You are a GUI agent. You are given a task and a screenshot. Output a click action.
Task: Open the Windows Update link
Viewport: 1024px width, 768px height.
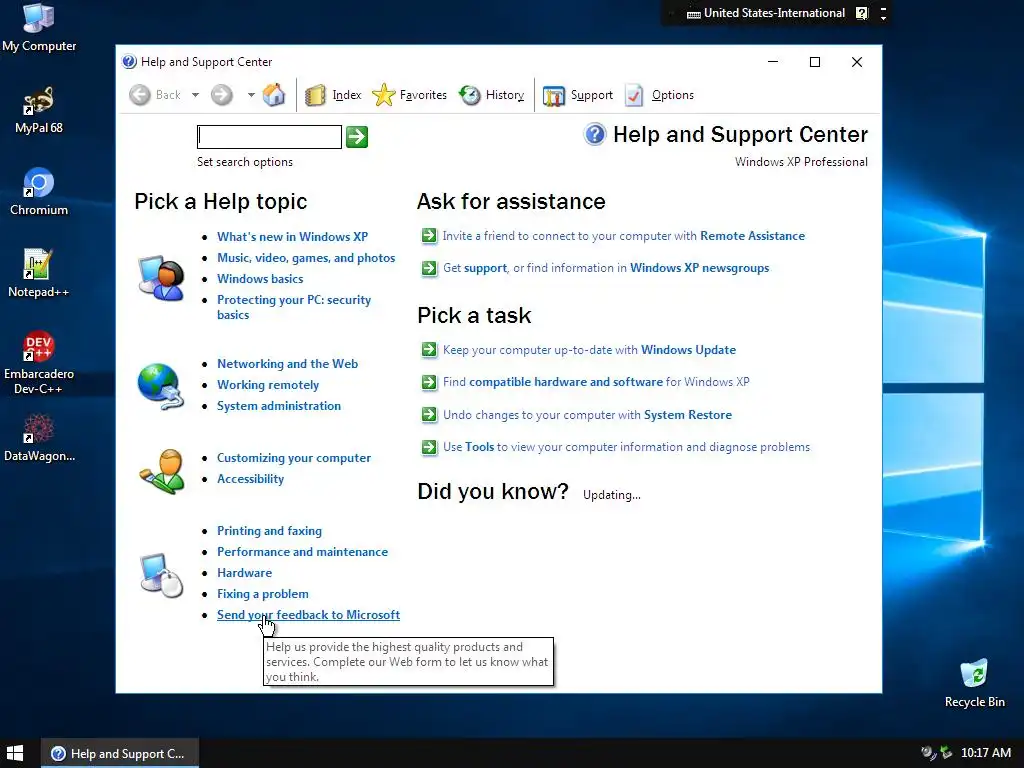688,350
